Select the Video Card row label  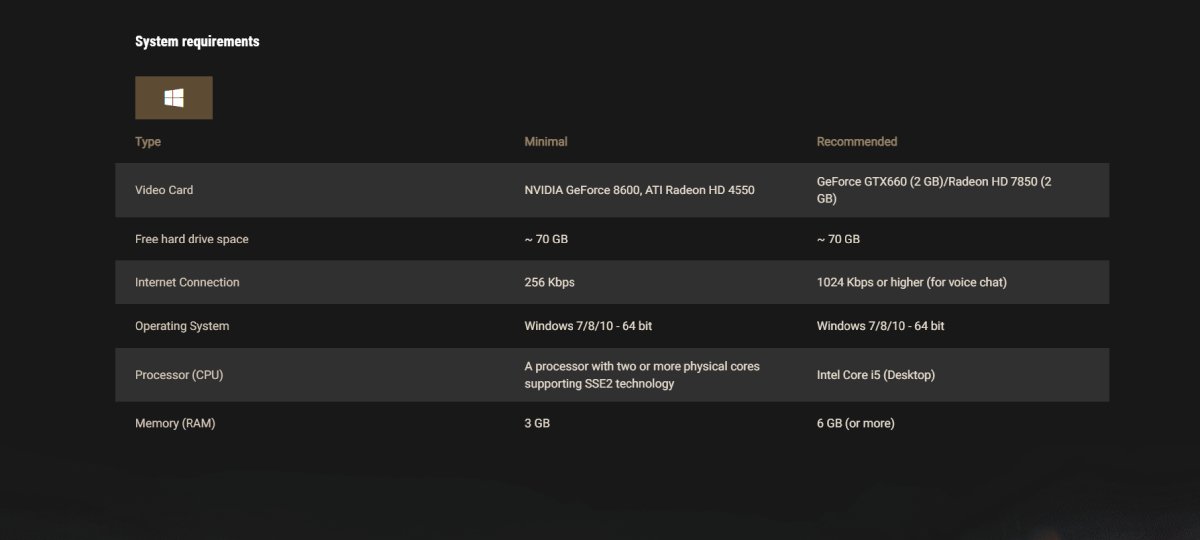tap(164, 190)
